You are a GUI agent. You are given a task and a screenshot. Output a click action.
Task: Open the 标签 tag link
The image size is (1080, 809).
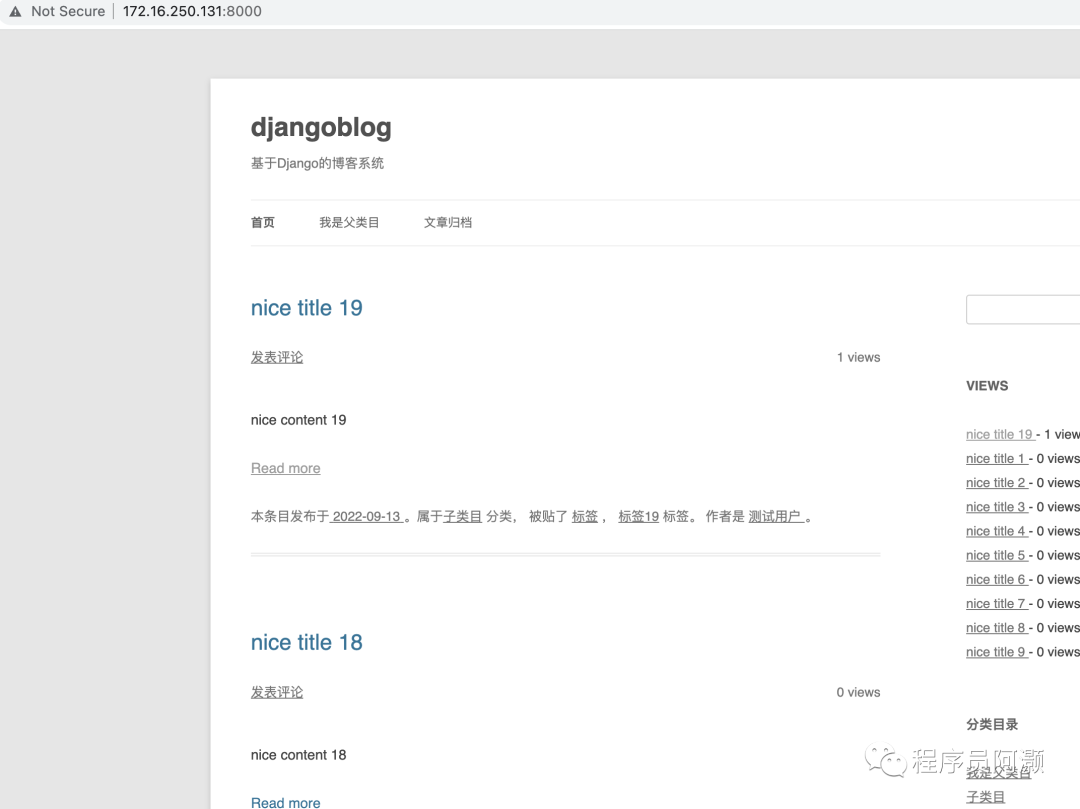click(x=585, y=516)
